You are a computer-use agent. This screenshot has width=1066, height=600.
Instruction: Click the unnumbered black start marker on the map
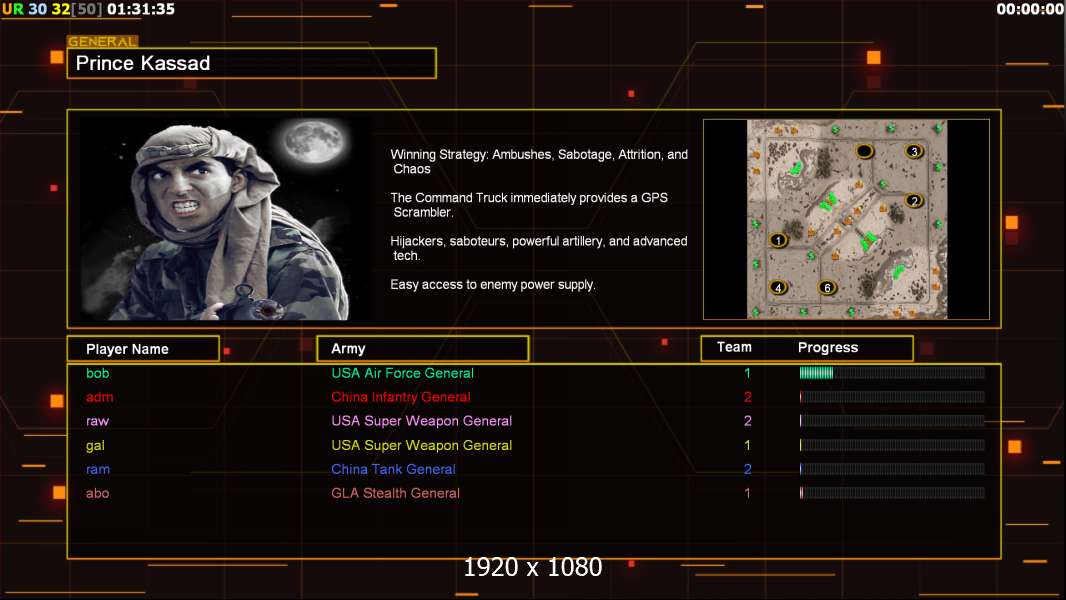point(864,151)
